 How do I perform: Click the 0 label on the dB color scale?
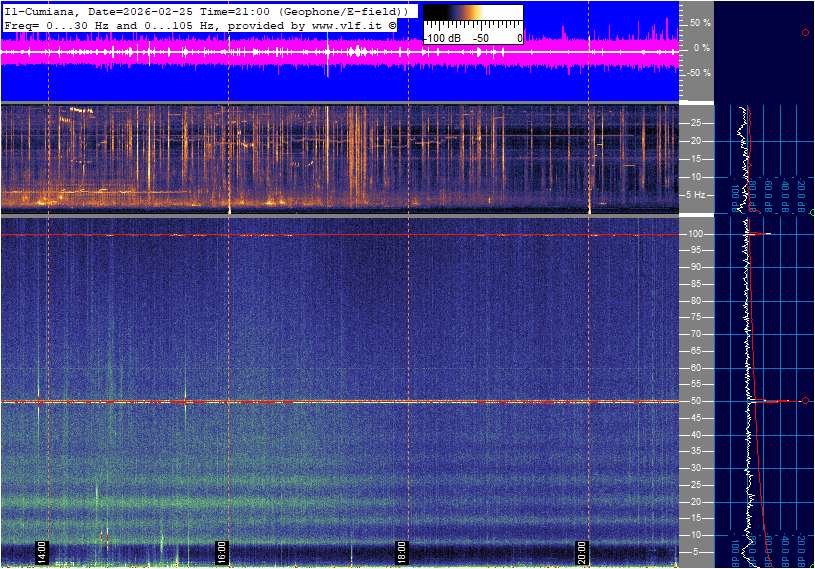(x=518, y=37)
